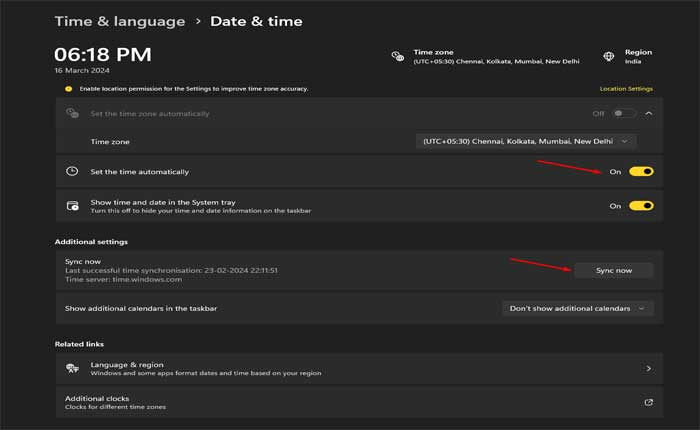
Task: Toggle Show time and date in System tray
Action: (x=641, y=206)
